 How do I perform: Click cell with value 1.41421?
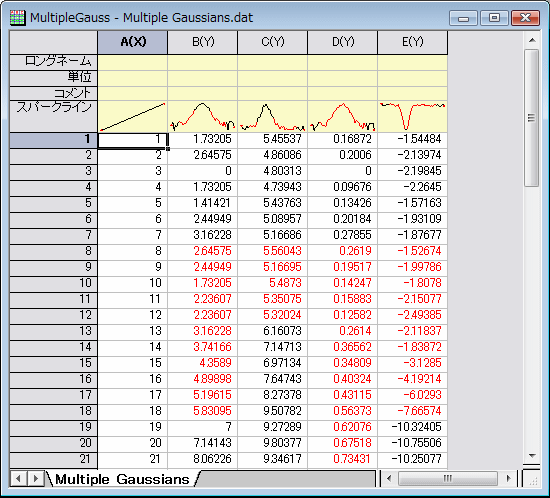pos(203,203)
